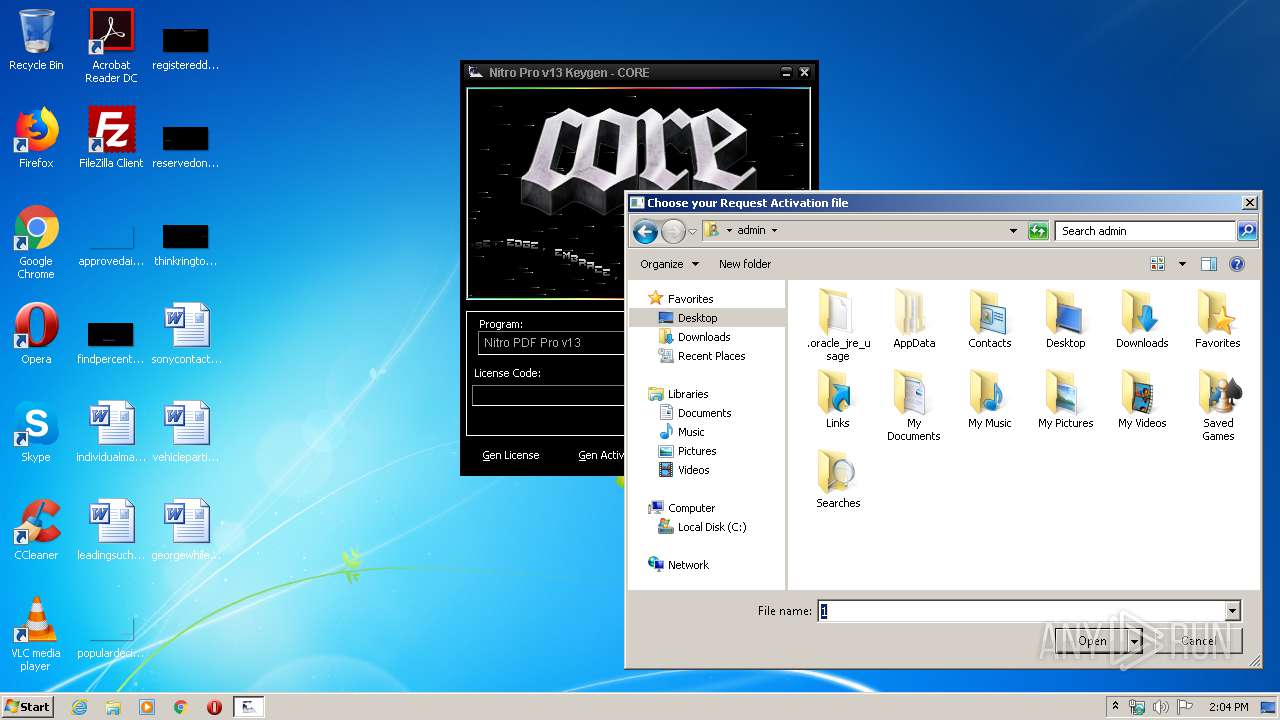Click the Cancel button
Image resolution: width=1280 pixels, height=720 pixels.
click(x=1198, y=641)
